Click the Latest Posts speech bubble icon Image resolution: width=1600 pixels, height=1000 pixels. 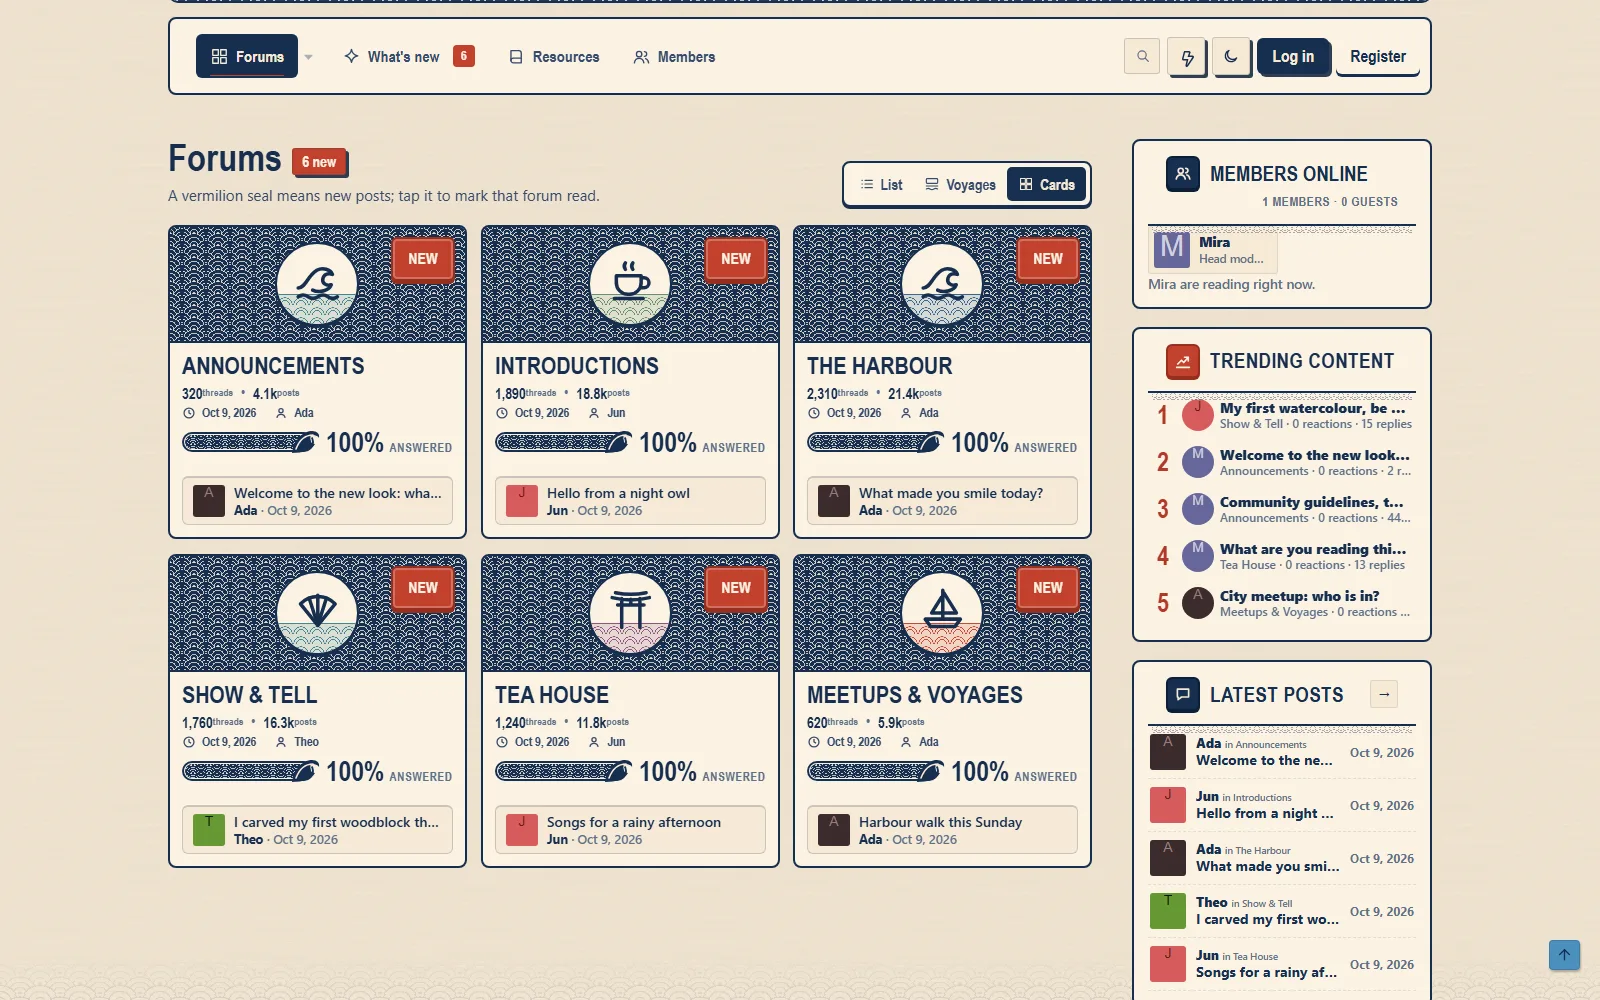point(1183,694)
